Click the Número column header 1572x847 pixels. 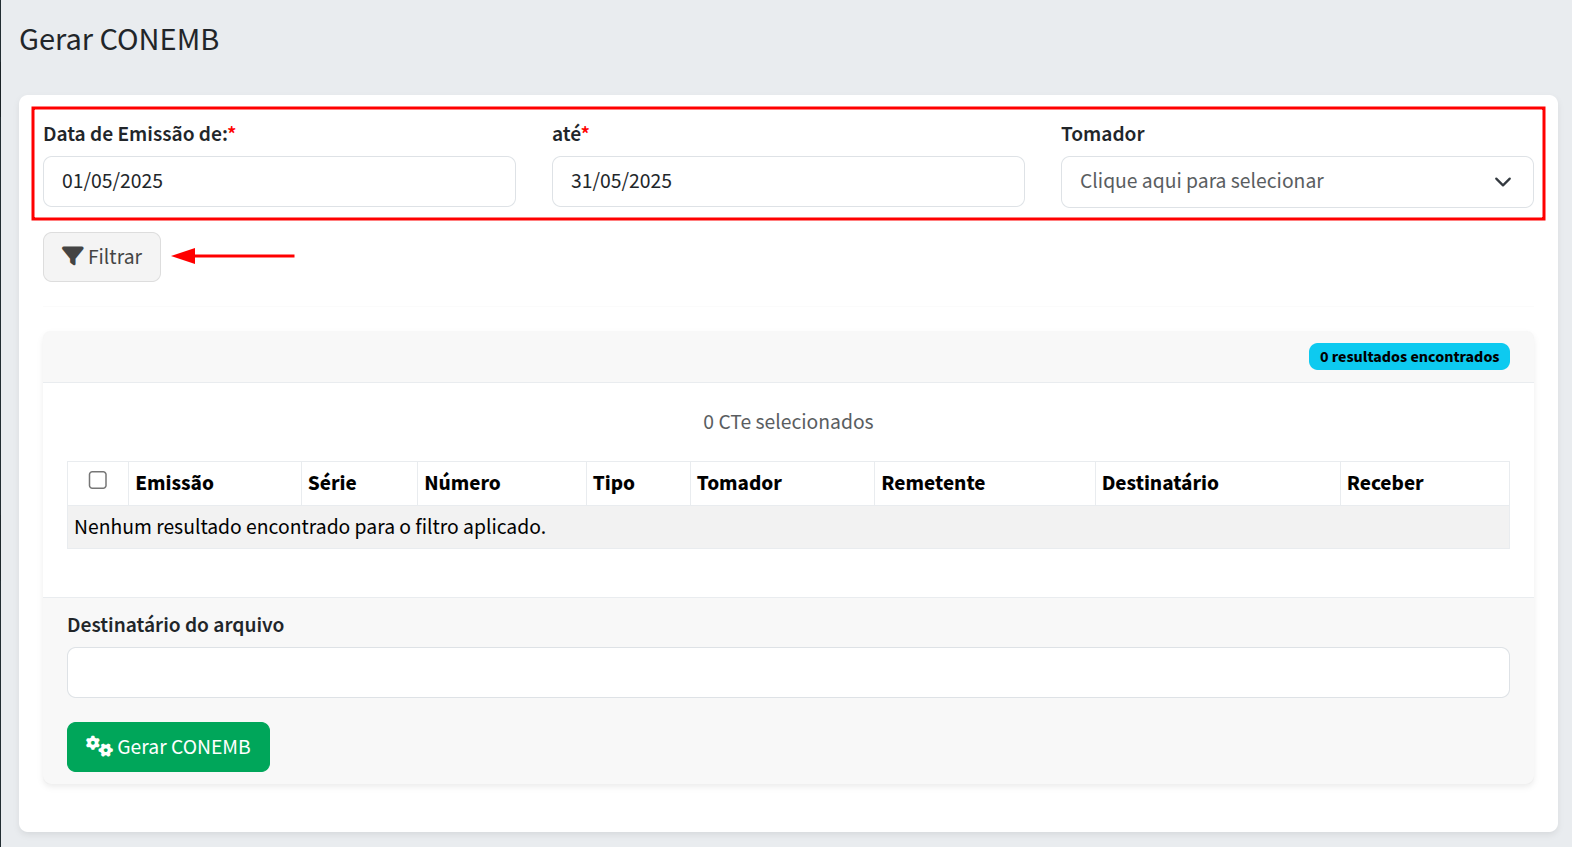point(462,483)
